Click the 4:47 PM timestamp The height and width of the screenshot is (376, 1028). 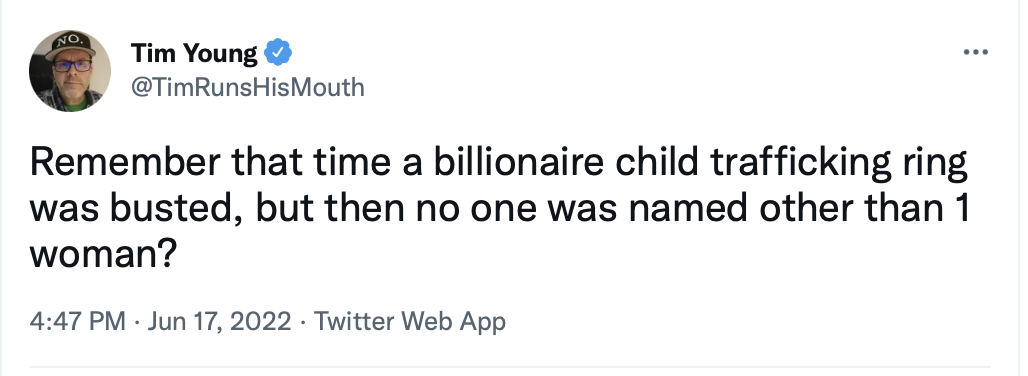click(x=77, y=322)
